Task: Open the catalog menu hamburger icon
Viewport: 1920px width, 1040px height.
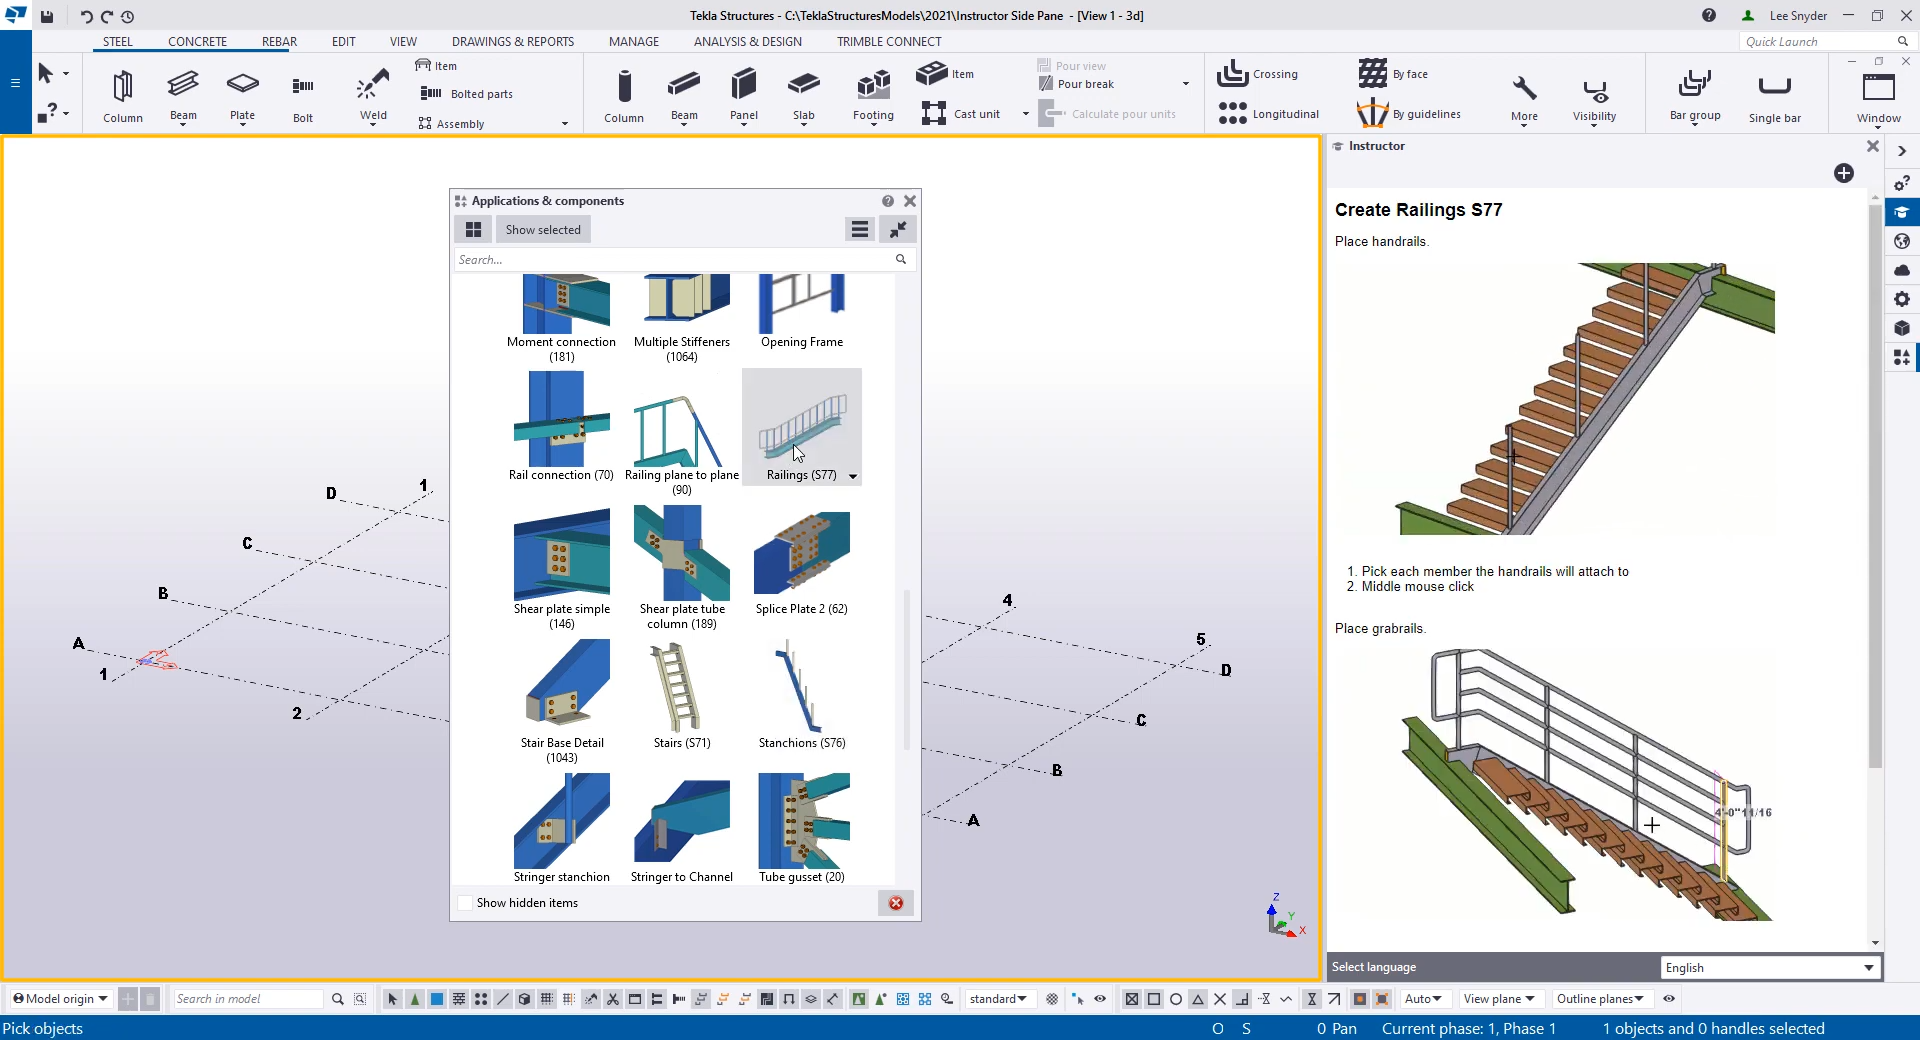Action: coord(859,230)
